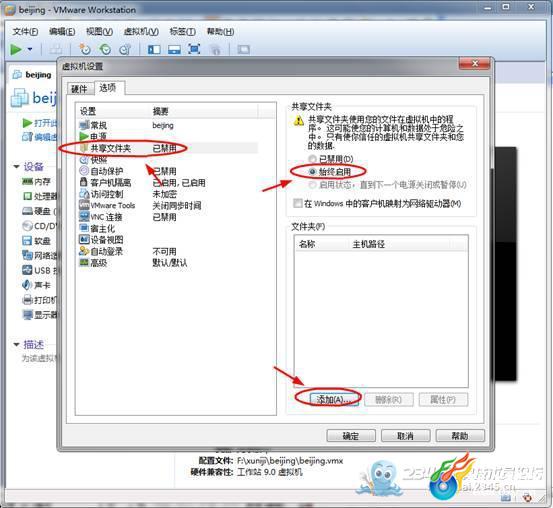Click the 处理器 device in main window
This screenshot has height=508, width=553.
(41, 196)
